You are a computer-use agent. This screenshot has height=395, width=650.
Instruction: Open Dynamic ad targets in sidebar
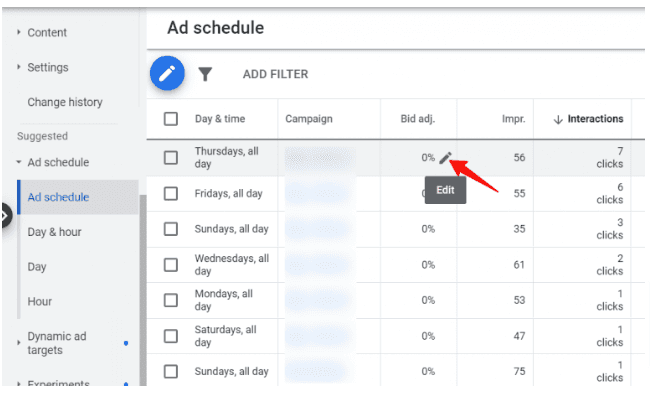57,343
